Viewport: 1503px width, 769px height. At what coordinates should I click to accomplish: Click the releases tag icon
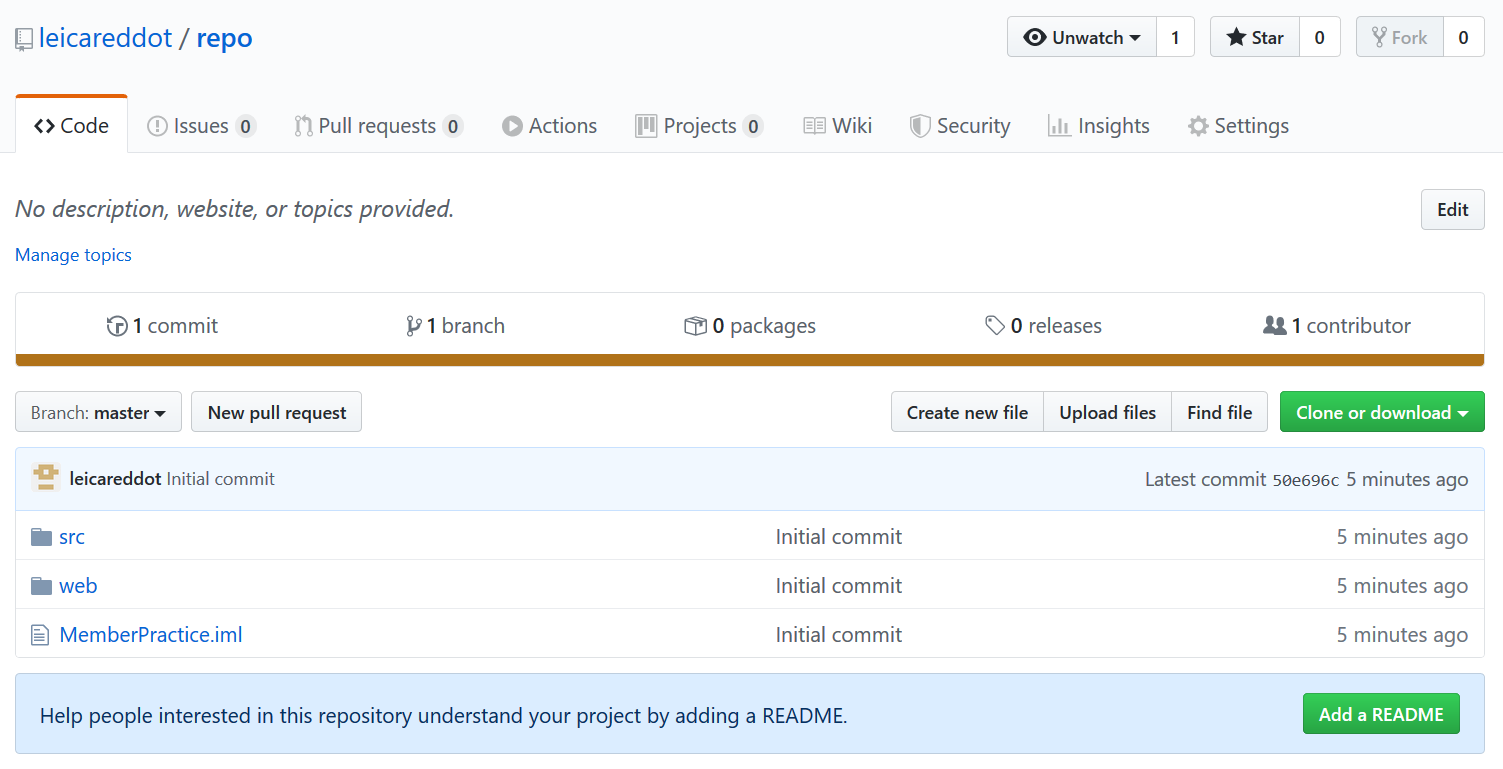tap(994, 326)
